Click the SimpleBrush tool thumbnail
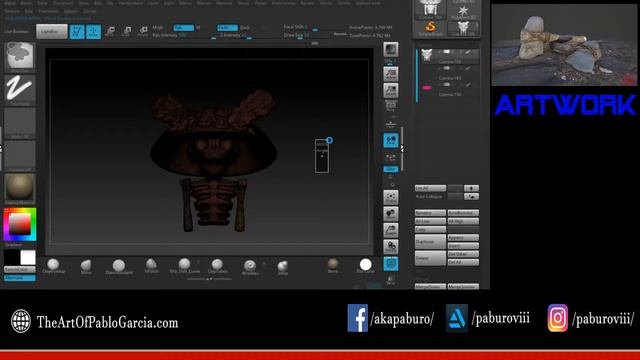This screenshot has width=640, height=360. point(431,29)
